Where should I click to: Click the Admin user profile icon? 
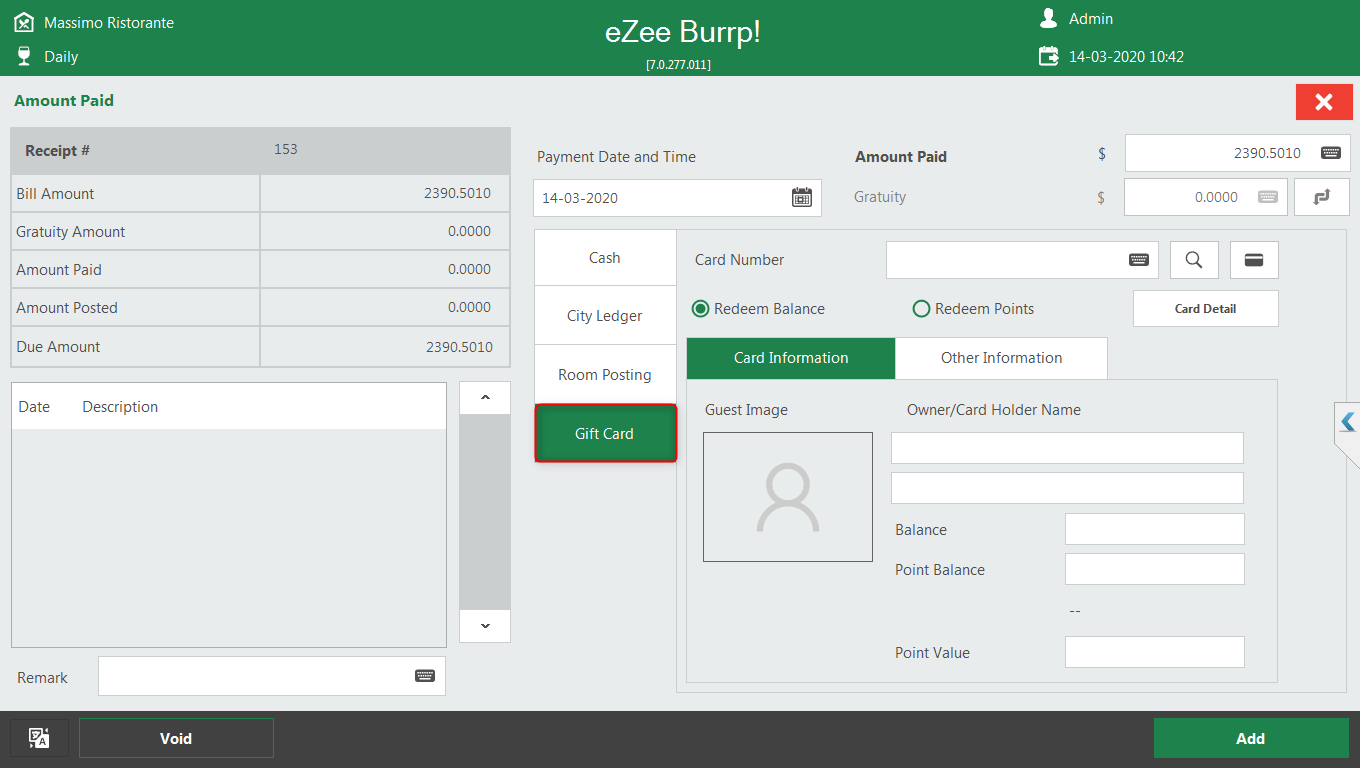(x=1048, y=18)
